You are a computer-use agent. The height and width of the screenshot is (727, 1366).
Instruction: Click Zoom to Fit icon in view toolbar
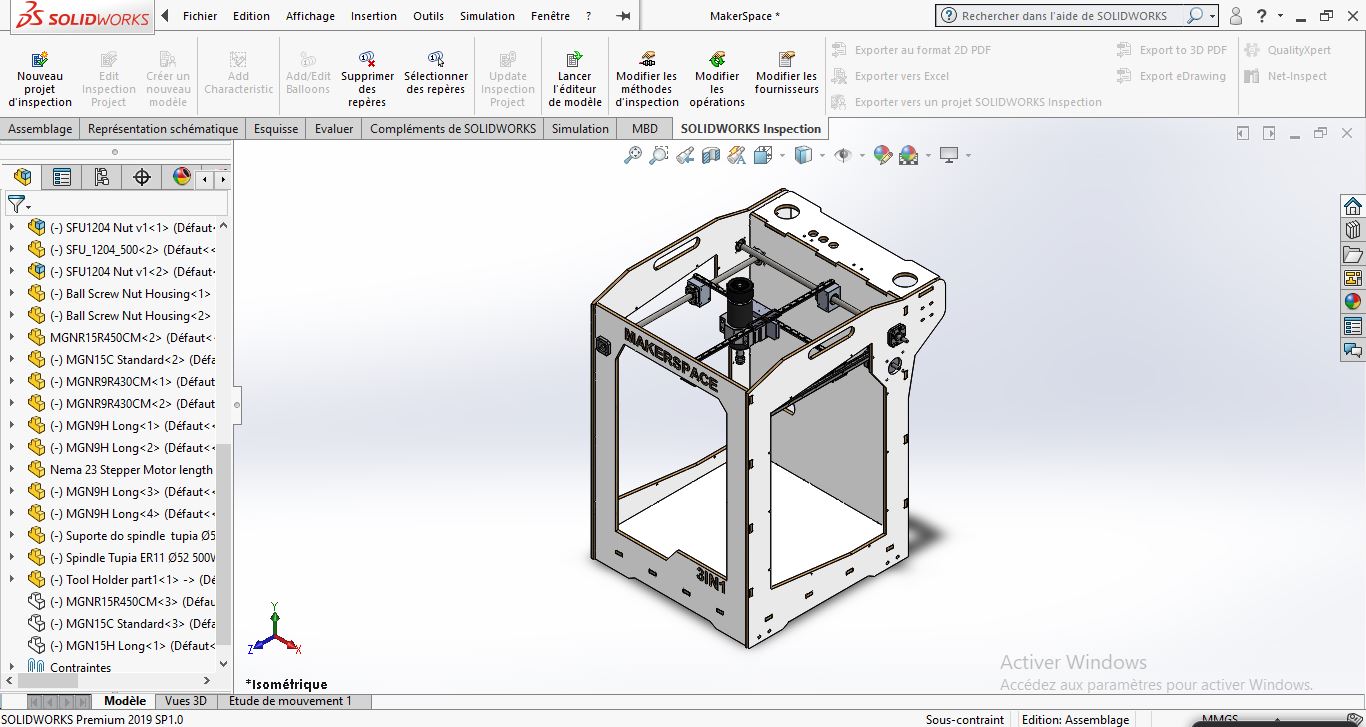click(x=632, y=155)
